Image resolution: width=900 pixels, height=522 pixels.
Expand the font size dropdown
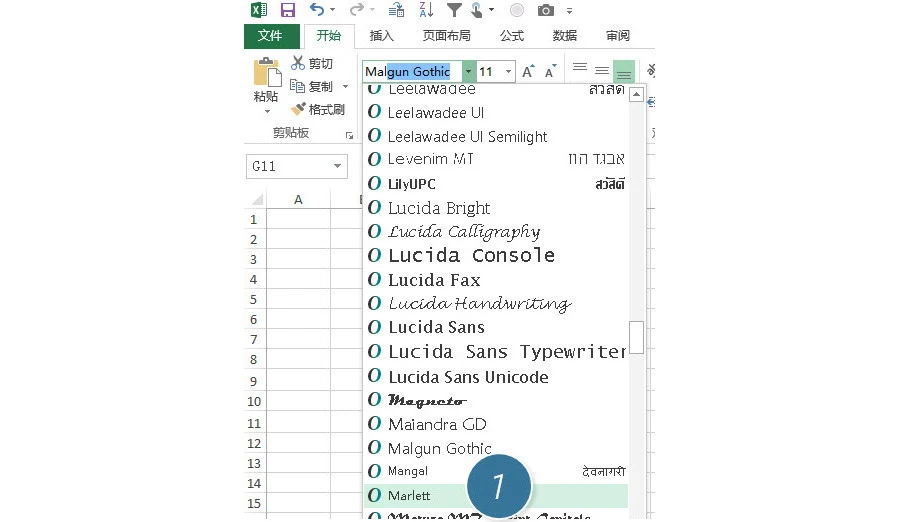tap(509, 72)
